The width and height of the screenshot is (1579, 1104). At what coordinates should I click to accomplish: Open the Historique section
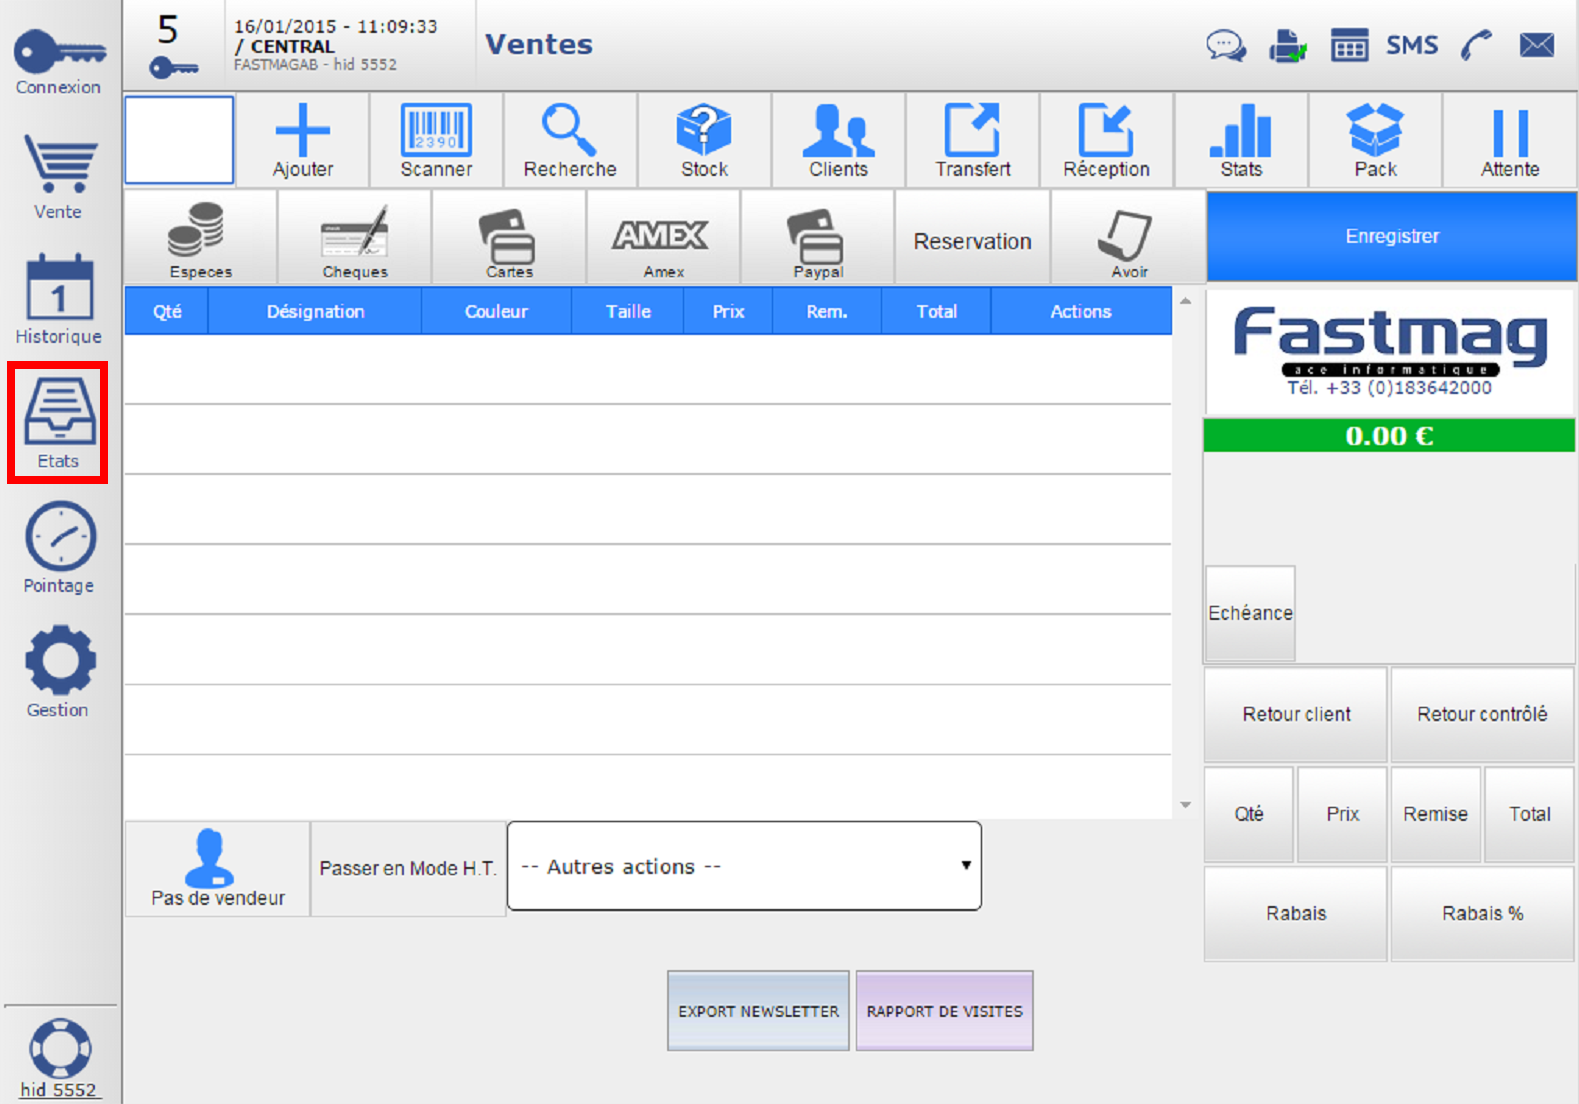[x=59, y=299]
